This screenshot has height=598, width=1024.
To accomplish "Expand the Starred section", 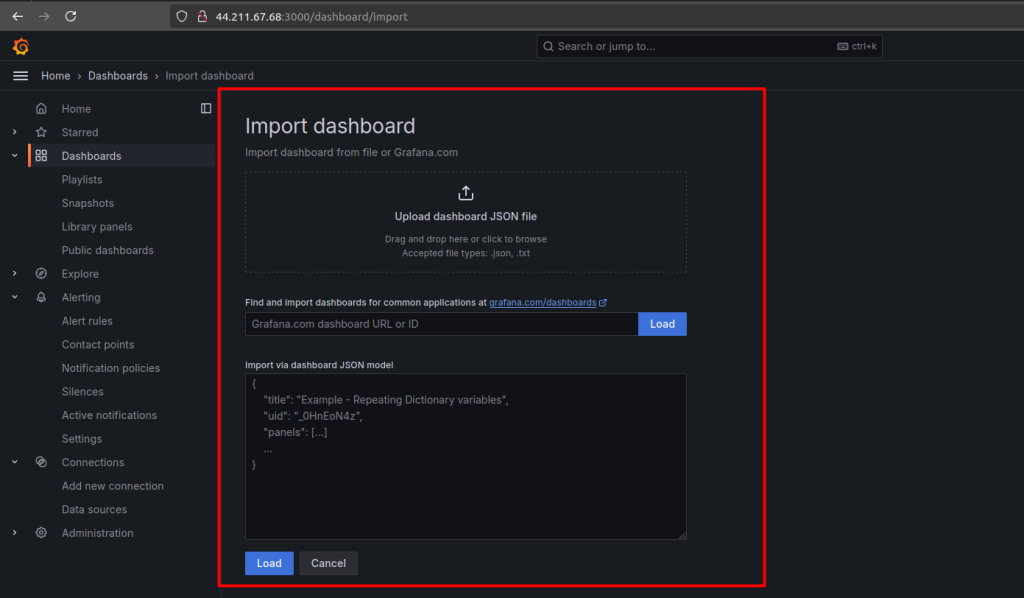I will pyautogui.click(x=13, y=132).
